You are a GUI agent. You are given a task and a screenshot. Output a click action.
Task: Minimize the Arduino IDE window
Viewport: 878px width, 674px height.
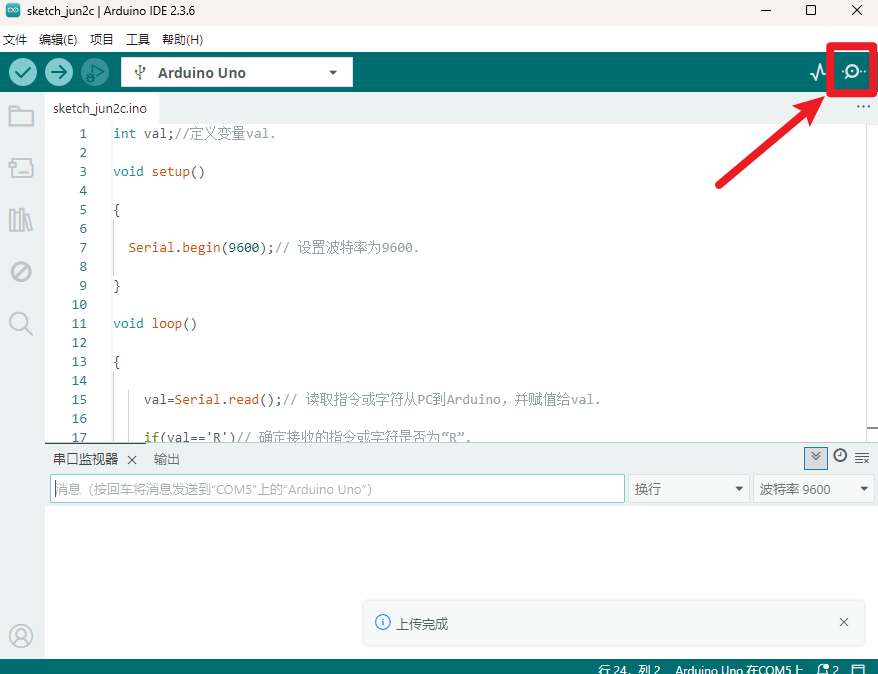pos(766,10)
